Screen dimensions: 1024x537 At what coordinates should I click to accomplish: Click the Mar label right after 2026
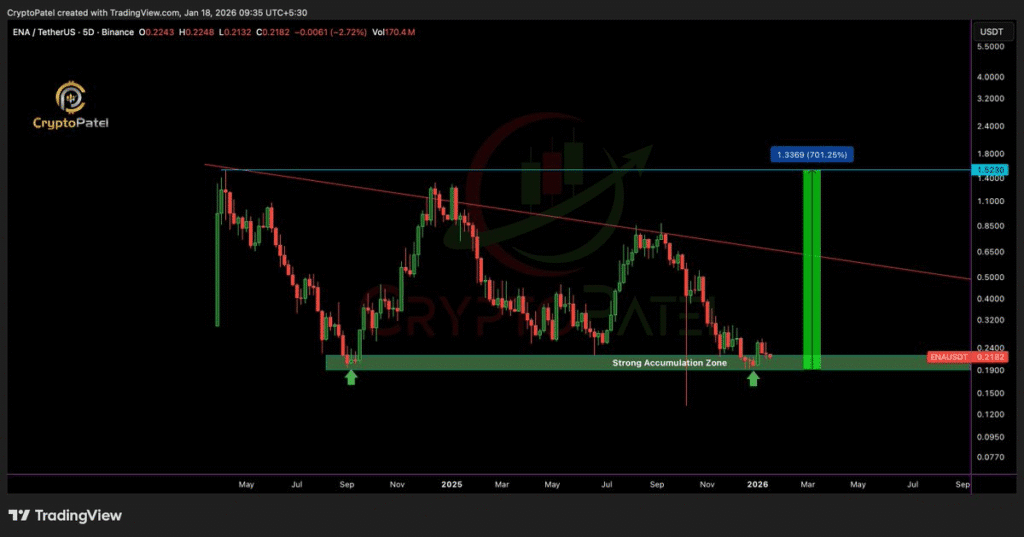807,485
